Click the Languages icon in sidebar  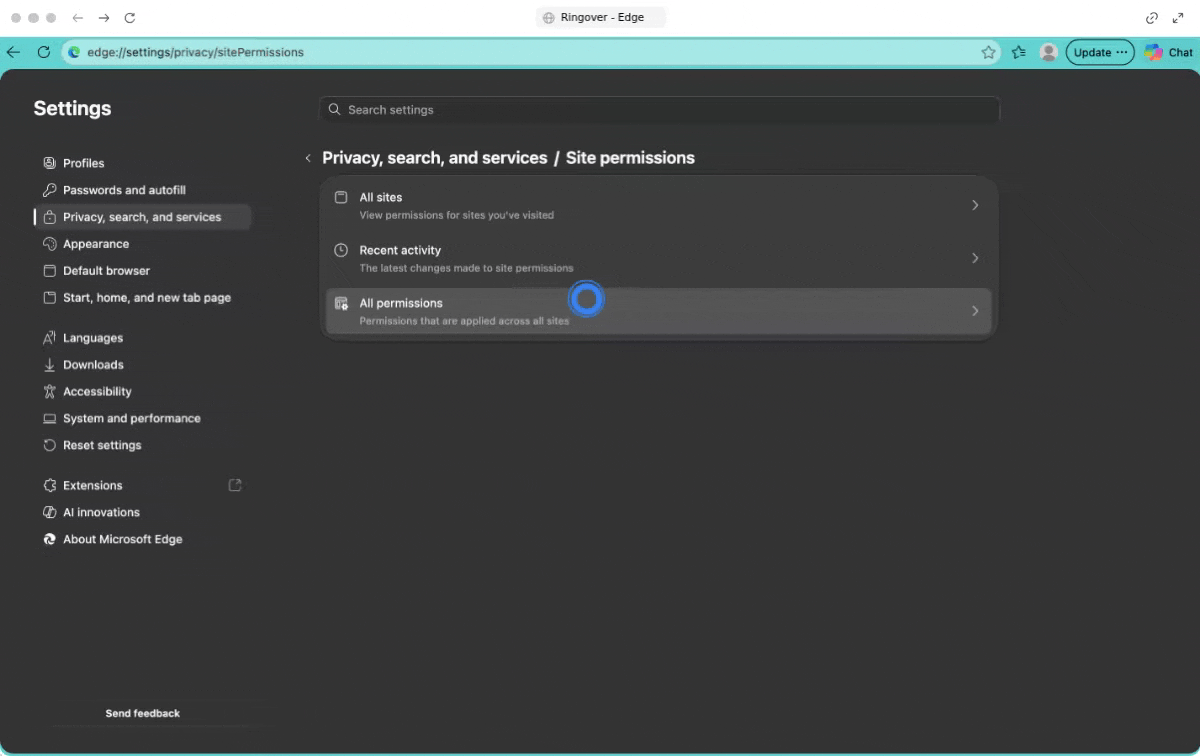tap(50, 338)
